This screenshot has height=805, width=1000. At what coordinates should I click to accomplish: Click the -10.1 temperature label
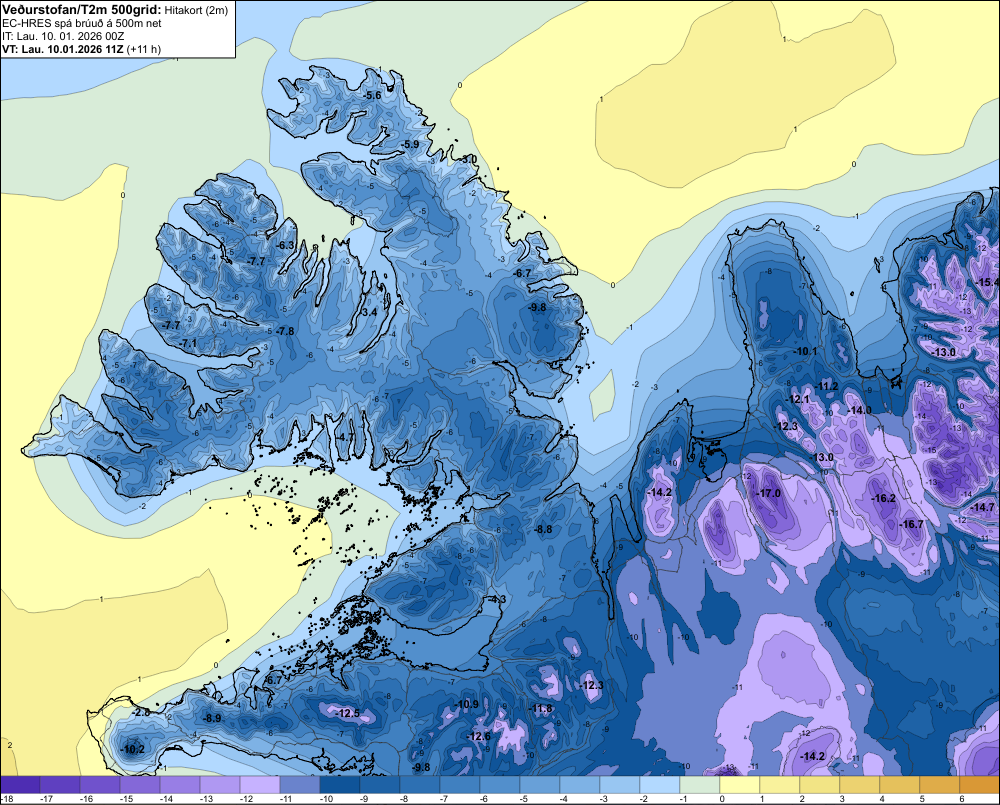coord(805,351)
